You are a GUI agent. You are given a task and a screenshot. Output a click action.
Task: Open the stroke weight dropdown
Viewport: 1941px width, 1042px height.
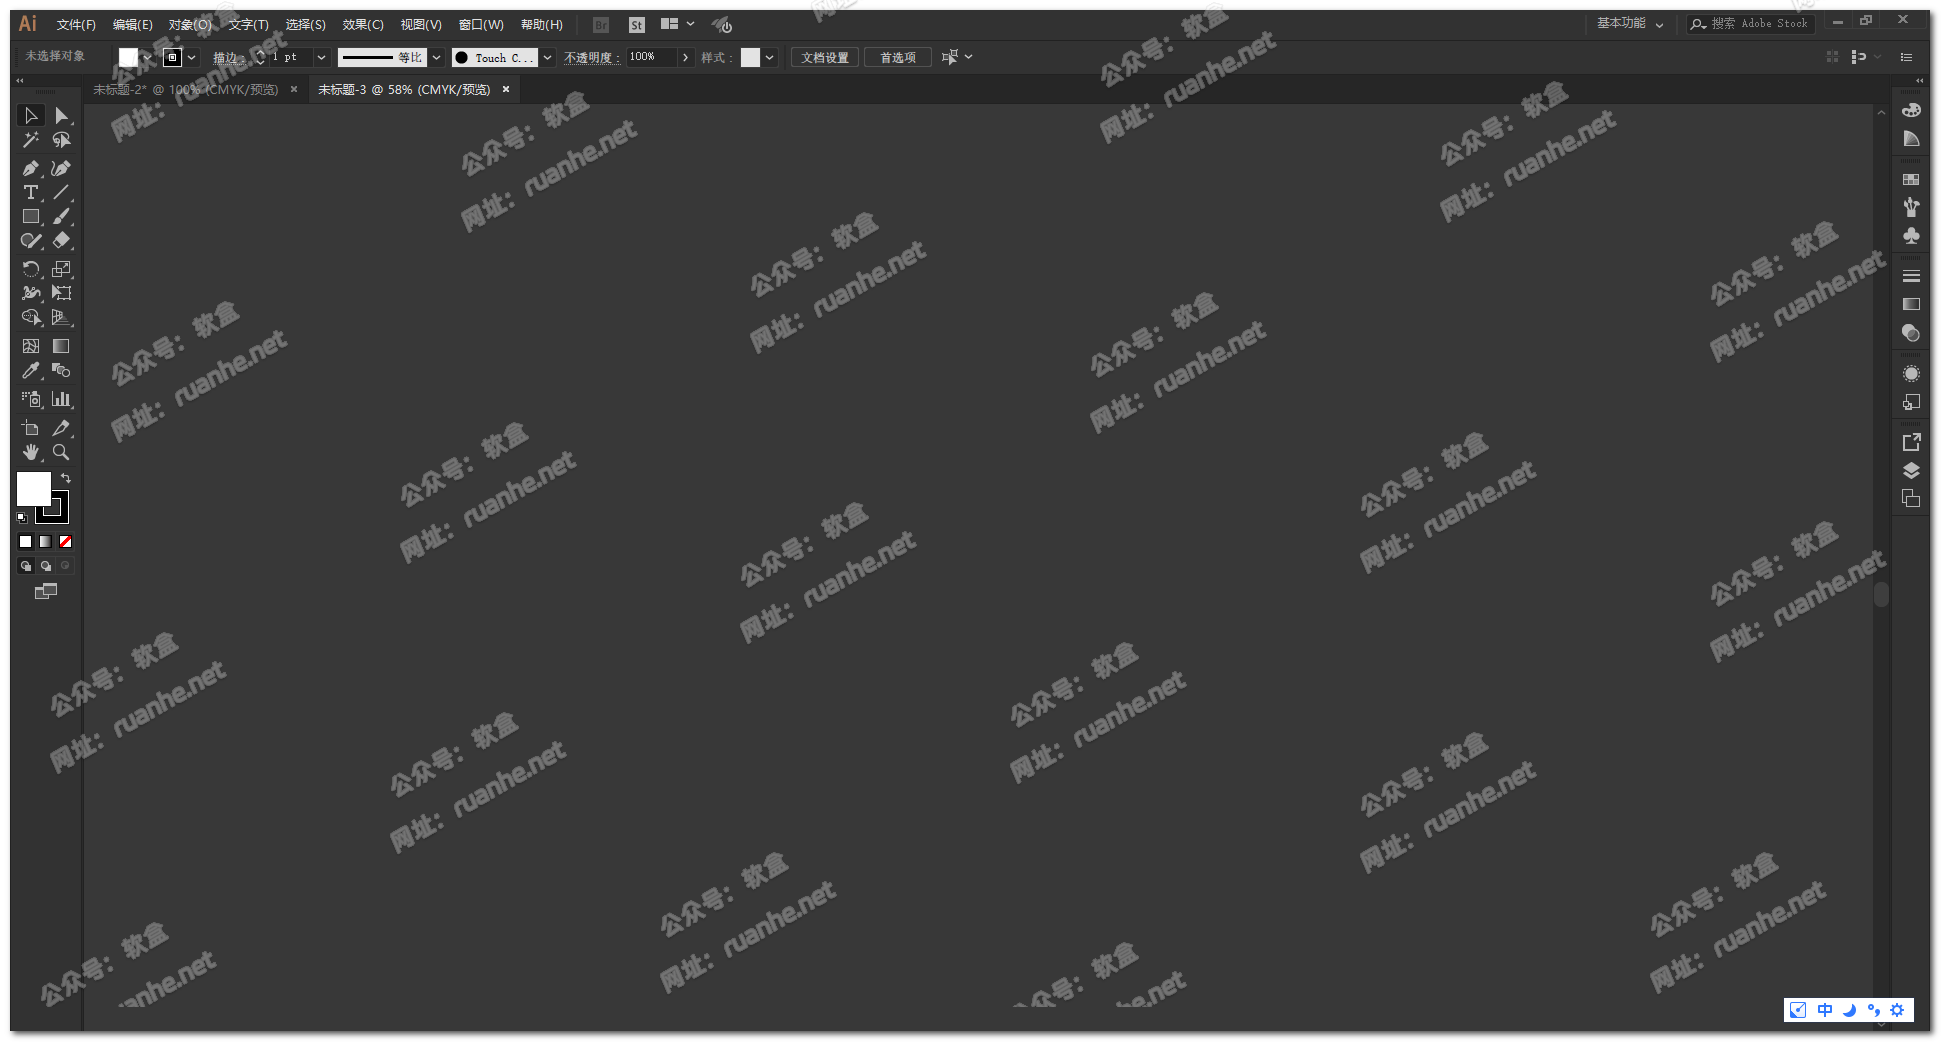click(x=321, y=58)
